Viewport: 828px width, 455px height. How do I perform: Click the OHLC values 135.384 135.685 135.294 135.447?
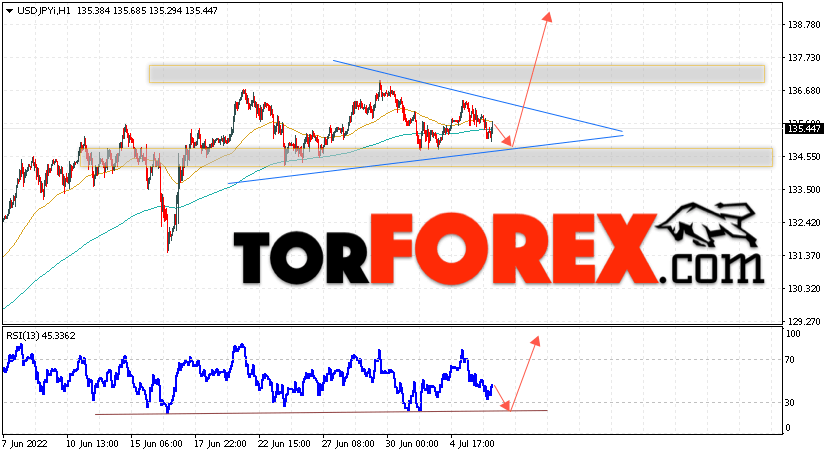pos(147,11)
